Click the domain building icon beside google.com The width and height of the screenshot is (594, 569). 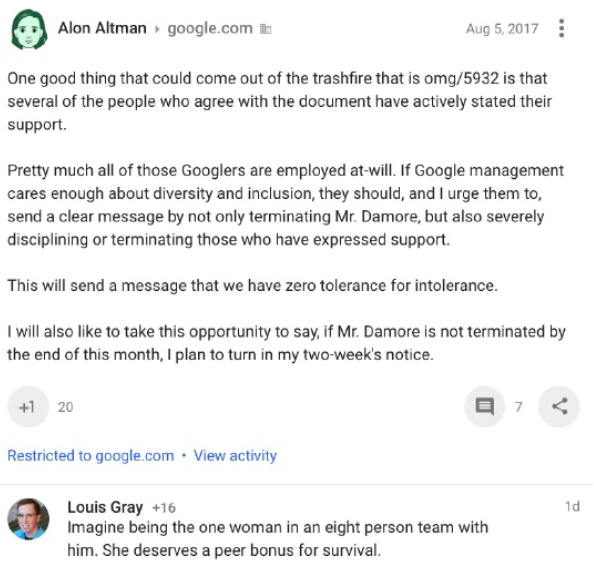pyautogui.click(x=266, y=29)
